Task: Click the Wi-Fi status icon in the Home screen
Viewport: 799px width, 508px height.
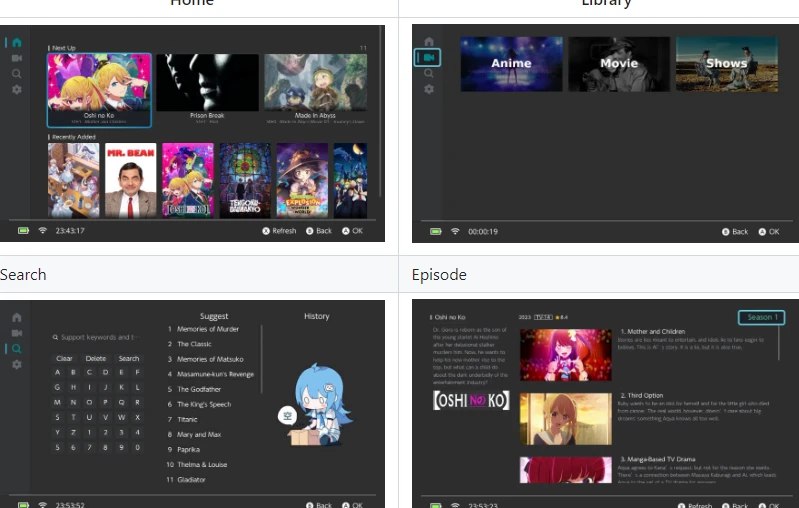Action: click(42, 230)
